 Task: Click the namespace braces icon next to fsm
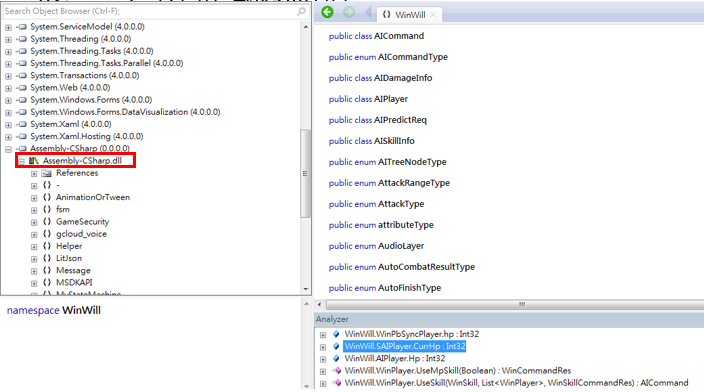coord(47,210)
